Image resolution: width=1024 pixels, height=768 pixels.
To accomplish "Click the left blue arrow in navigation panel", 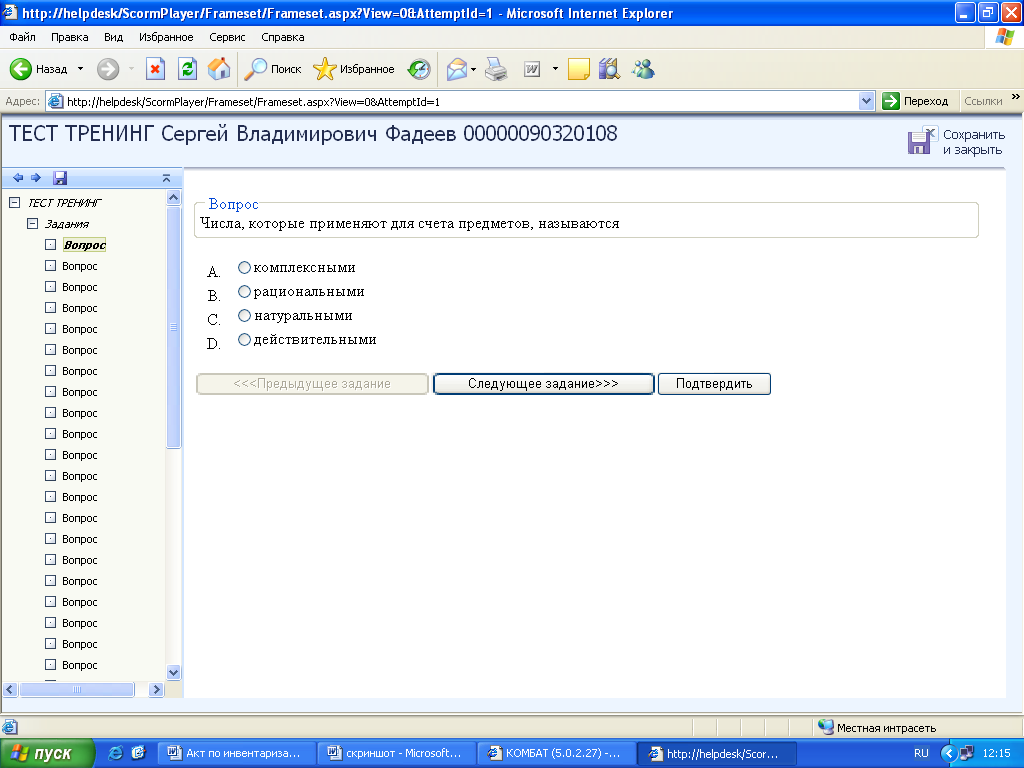I will pos(18,178).
